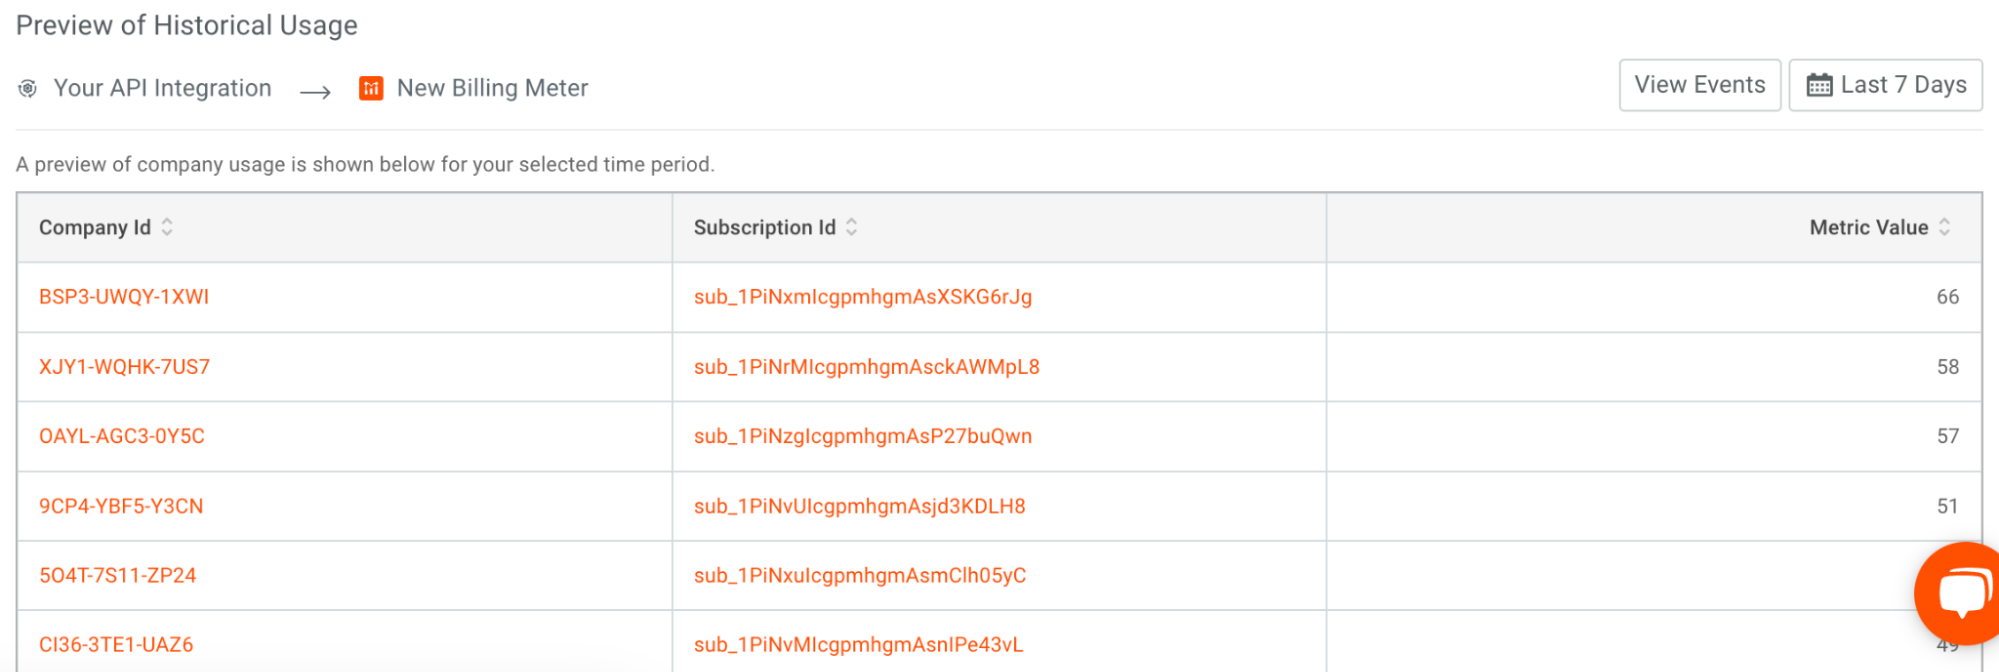The height and width of the screenshot is (672, 1999).
Task: Click the API integration icon
Action: [28, 89]
